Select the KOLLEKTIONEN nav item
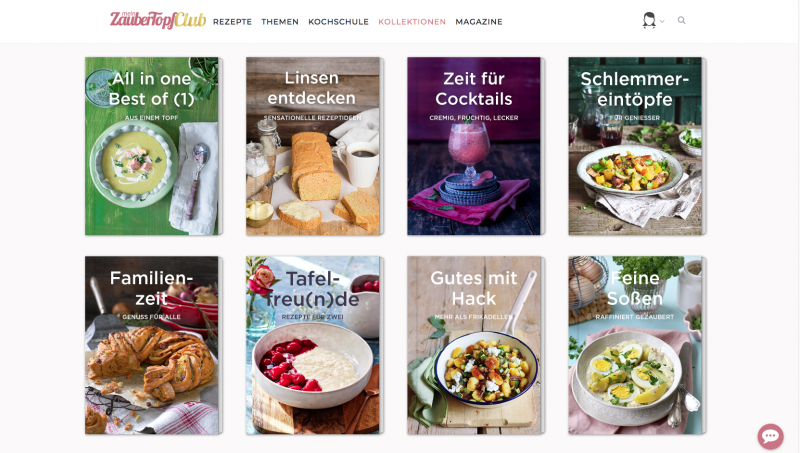 (412, 22)
